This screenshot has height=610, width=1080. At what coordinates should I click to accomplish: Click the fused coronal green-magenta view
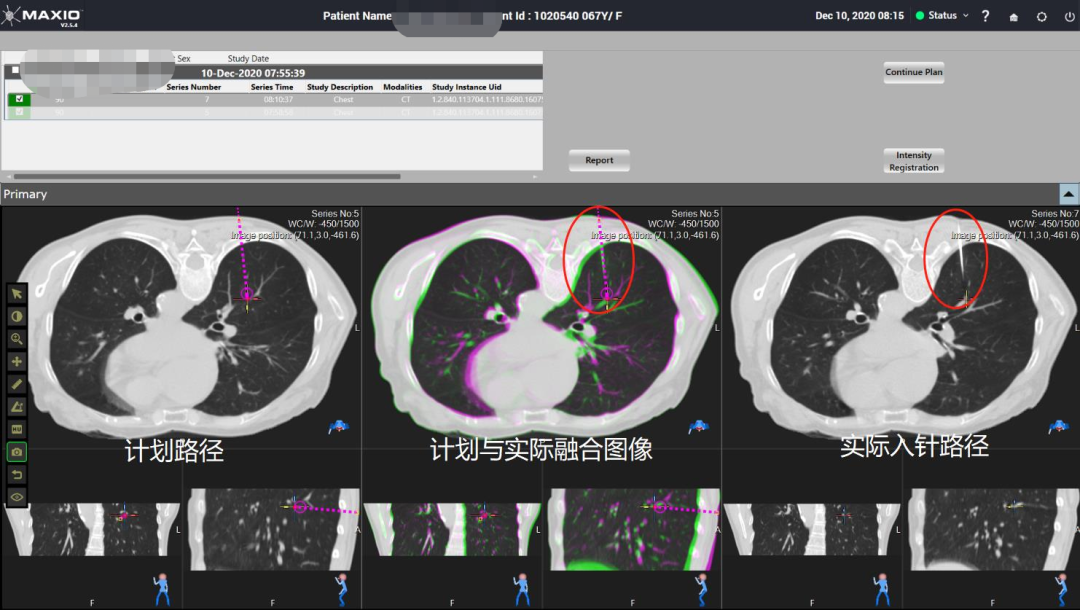(452, 529)
